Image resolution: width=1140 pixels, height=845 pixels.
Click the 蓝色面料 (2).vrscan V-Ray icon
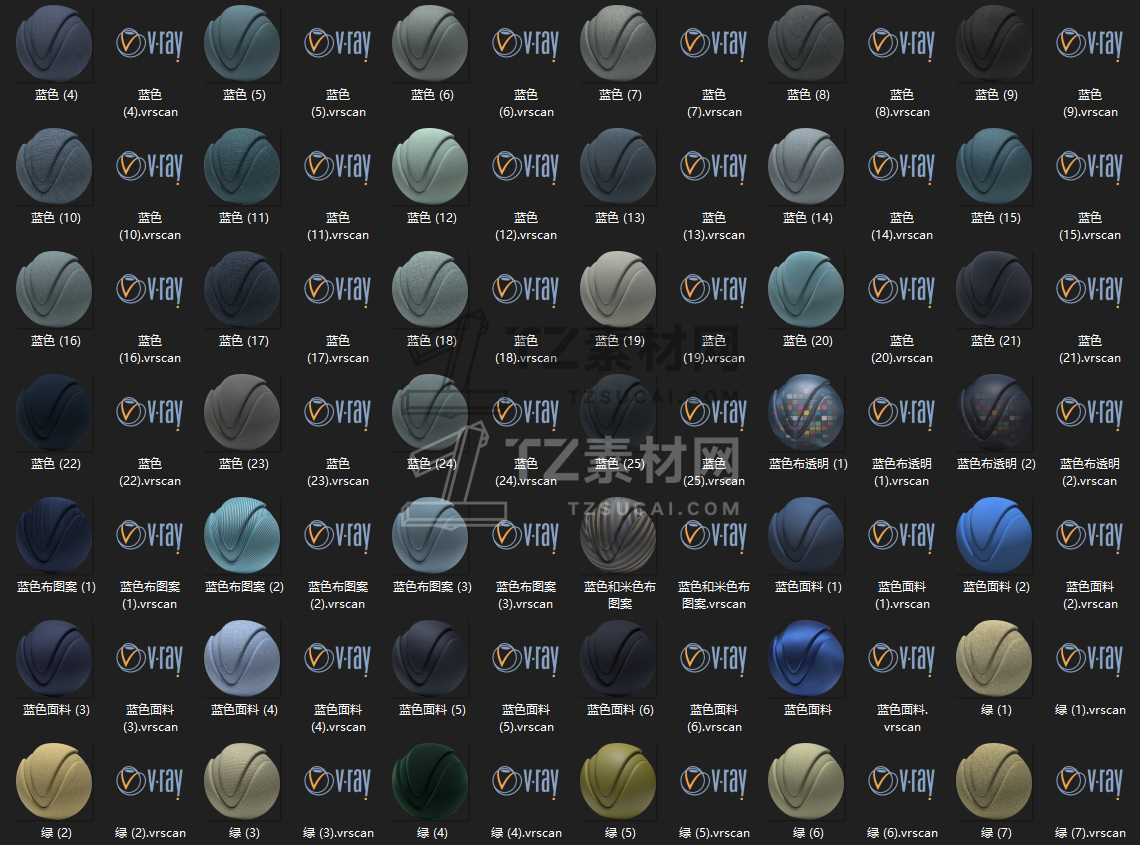pos(1090,535)
